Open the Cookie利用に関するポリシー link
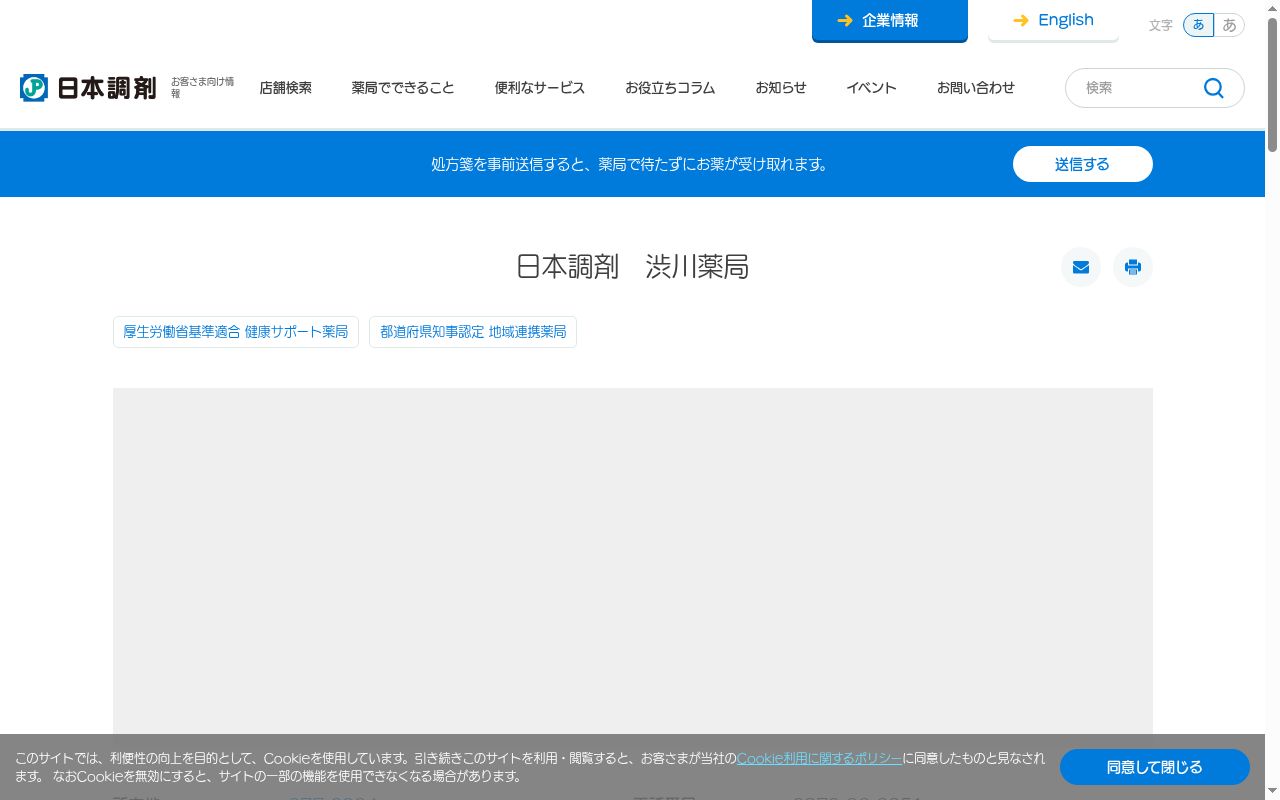This screenshot has height=800, width=1280. [819, 758]
